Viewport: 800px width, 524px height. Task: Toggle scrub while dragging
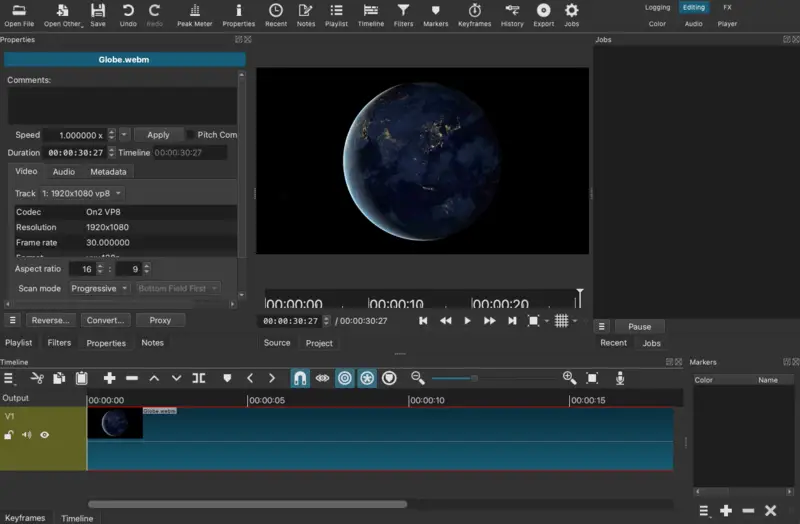322,378
